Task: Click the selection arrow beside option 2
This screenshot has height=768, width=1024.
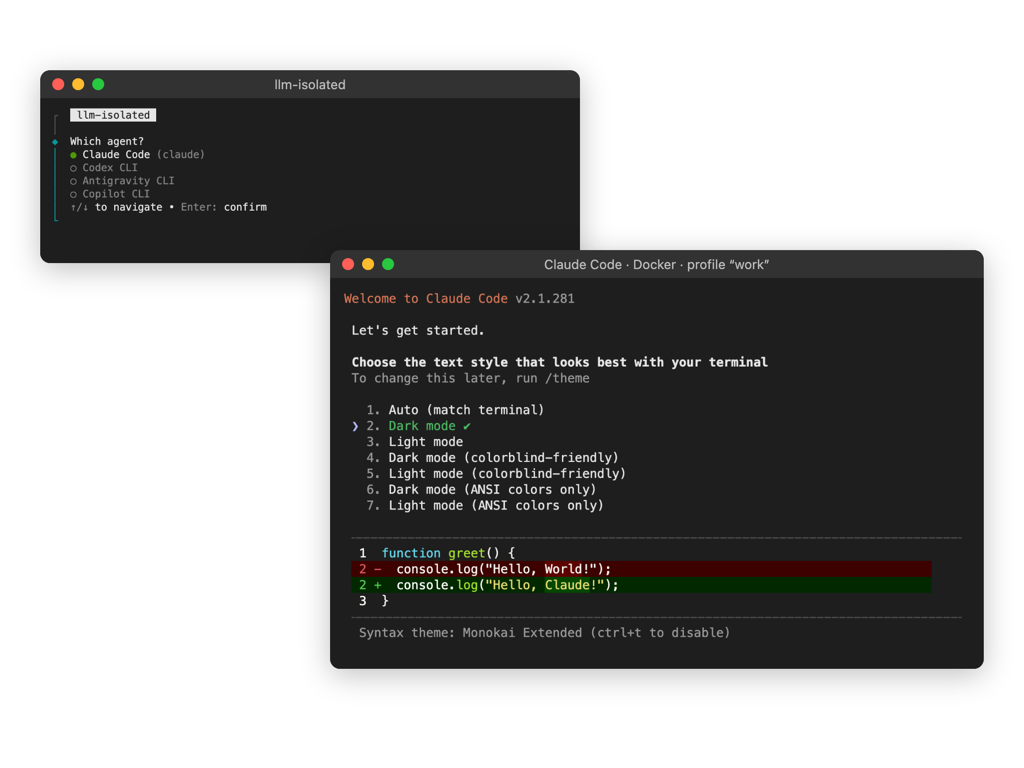Action: pos(355,426)
